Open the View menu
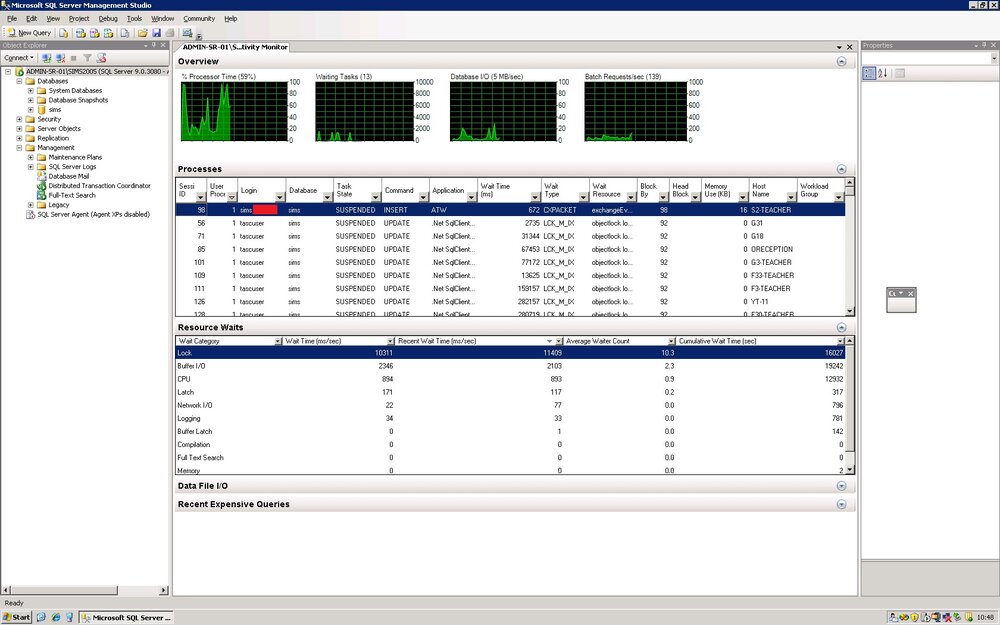The width and height of the screenshot is (1000, 625). [53, 18]
